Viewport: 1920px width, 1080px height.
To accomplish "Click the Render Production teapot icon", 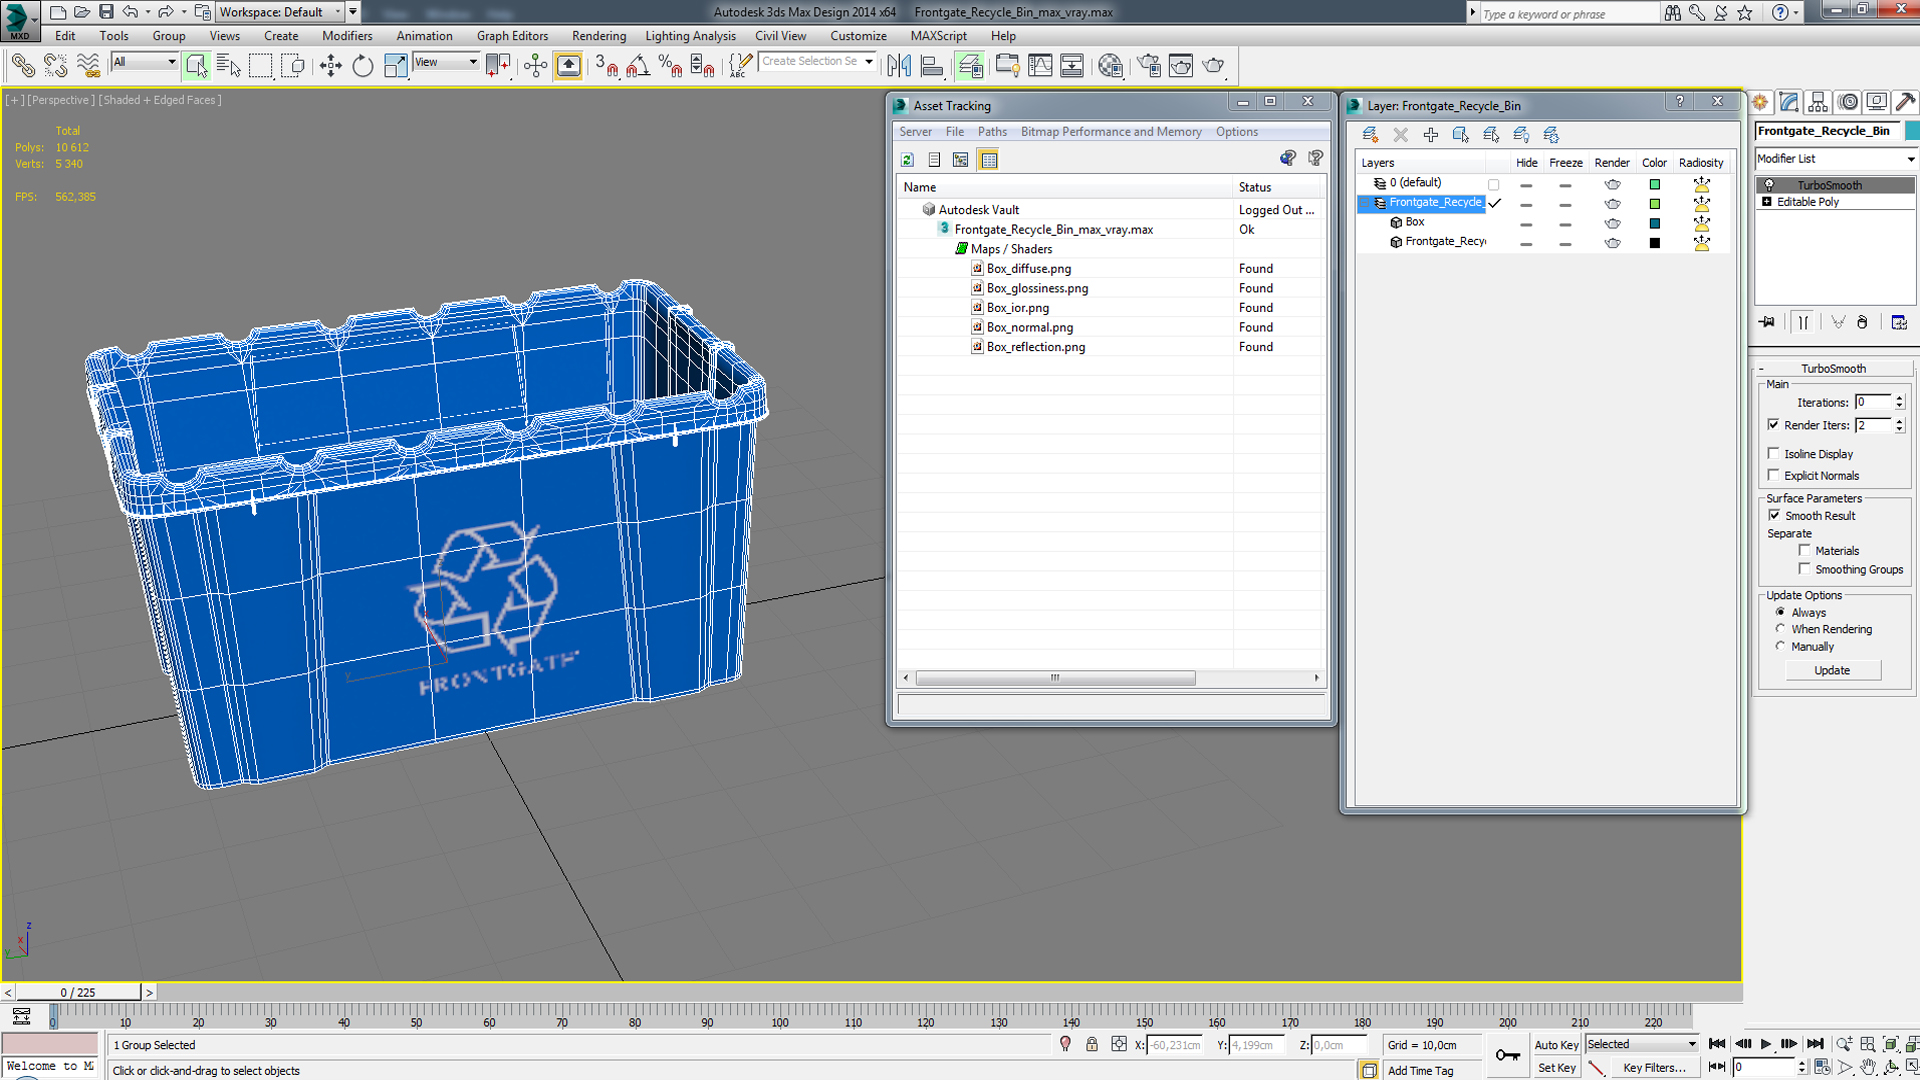I will click(x=1214, y=66).
